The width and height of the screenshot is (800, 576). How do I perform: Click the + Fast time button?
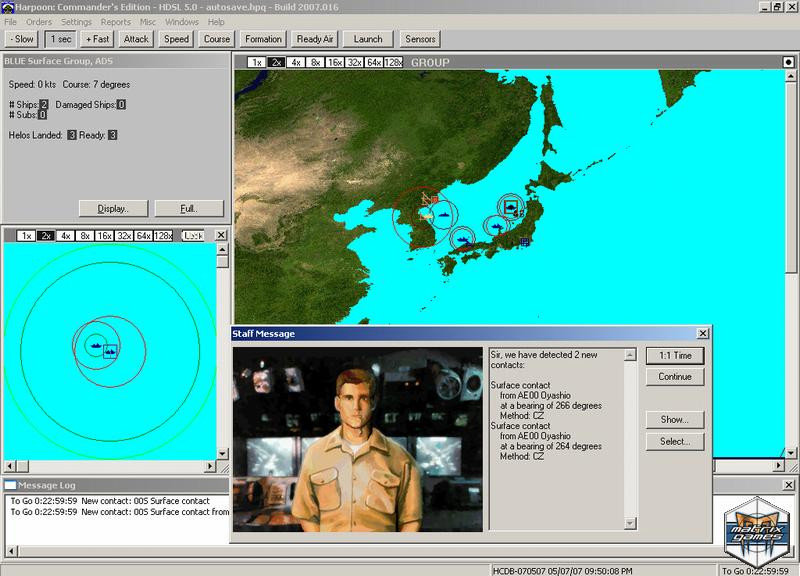[97, 39]
